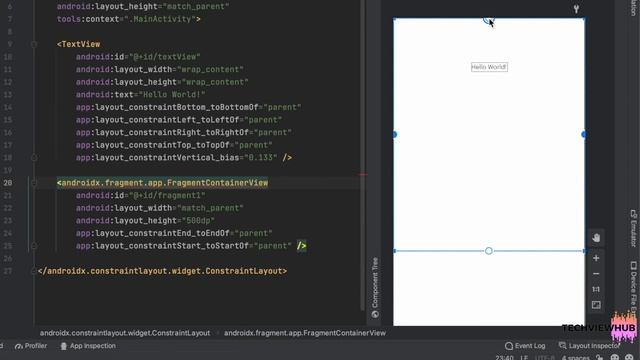Click the layout_constraintVertical_bias "0.133" value
The image size is (640, 360).
coord(261,158)
